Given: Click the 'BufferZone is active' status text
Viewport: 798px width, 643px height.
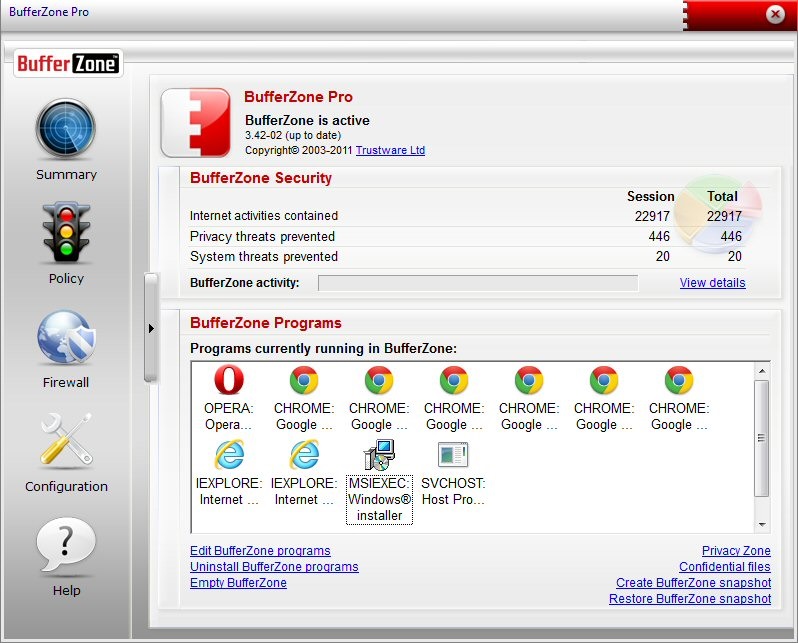Looking at the screenshot, I should 307,120.
